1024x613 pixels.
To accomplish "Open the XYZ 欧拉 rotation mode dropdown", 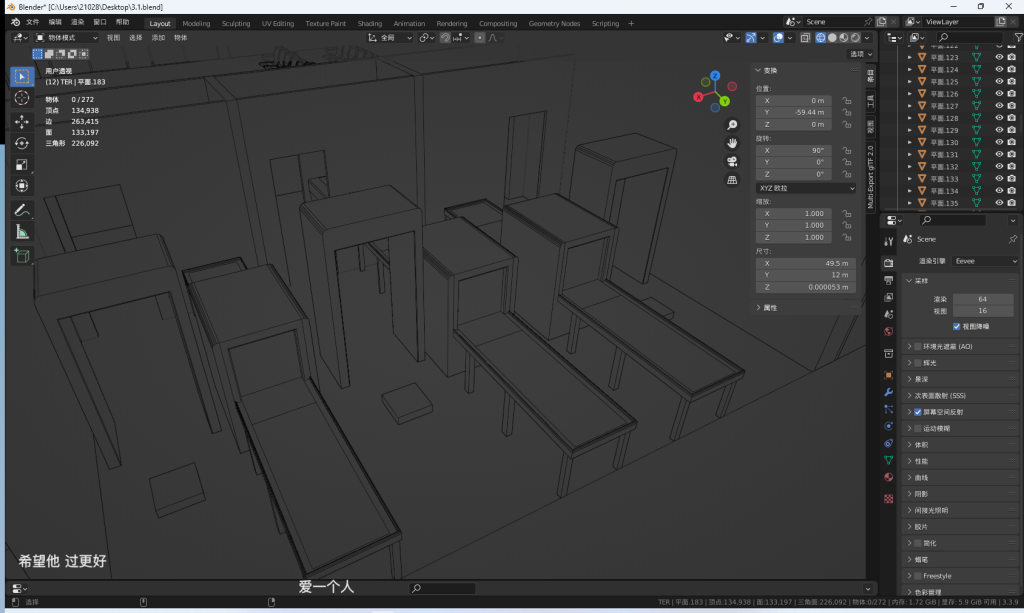I will point(806,188).
